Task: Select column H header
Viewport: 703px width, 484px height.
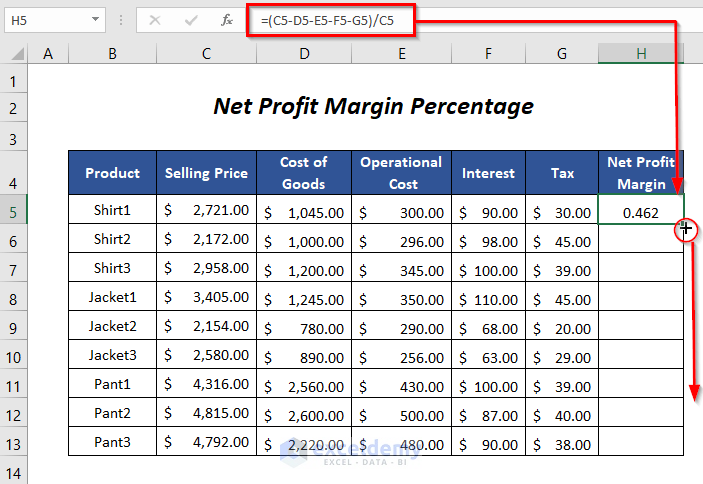Action: (641, 54)
